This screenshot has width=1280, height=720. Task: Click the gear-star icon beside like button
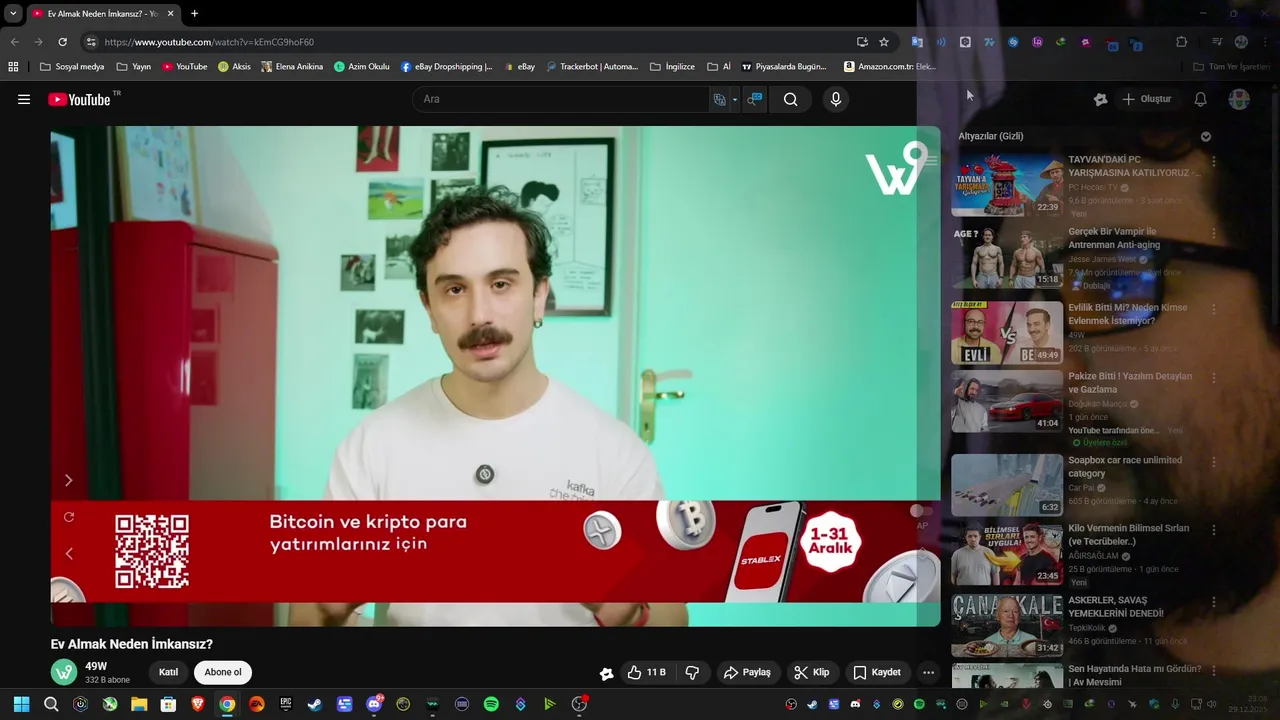(x=606, y=673)
